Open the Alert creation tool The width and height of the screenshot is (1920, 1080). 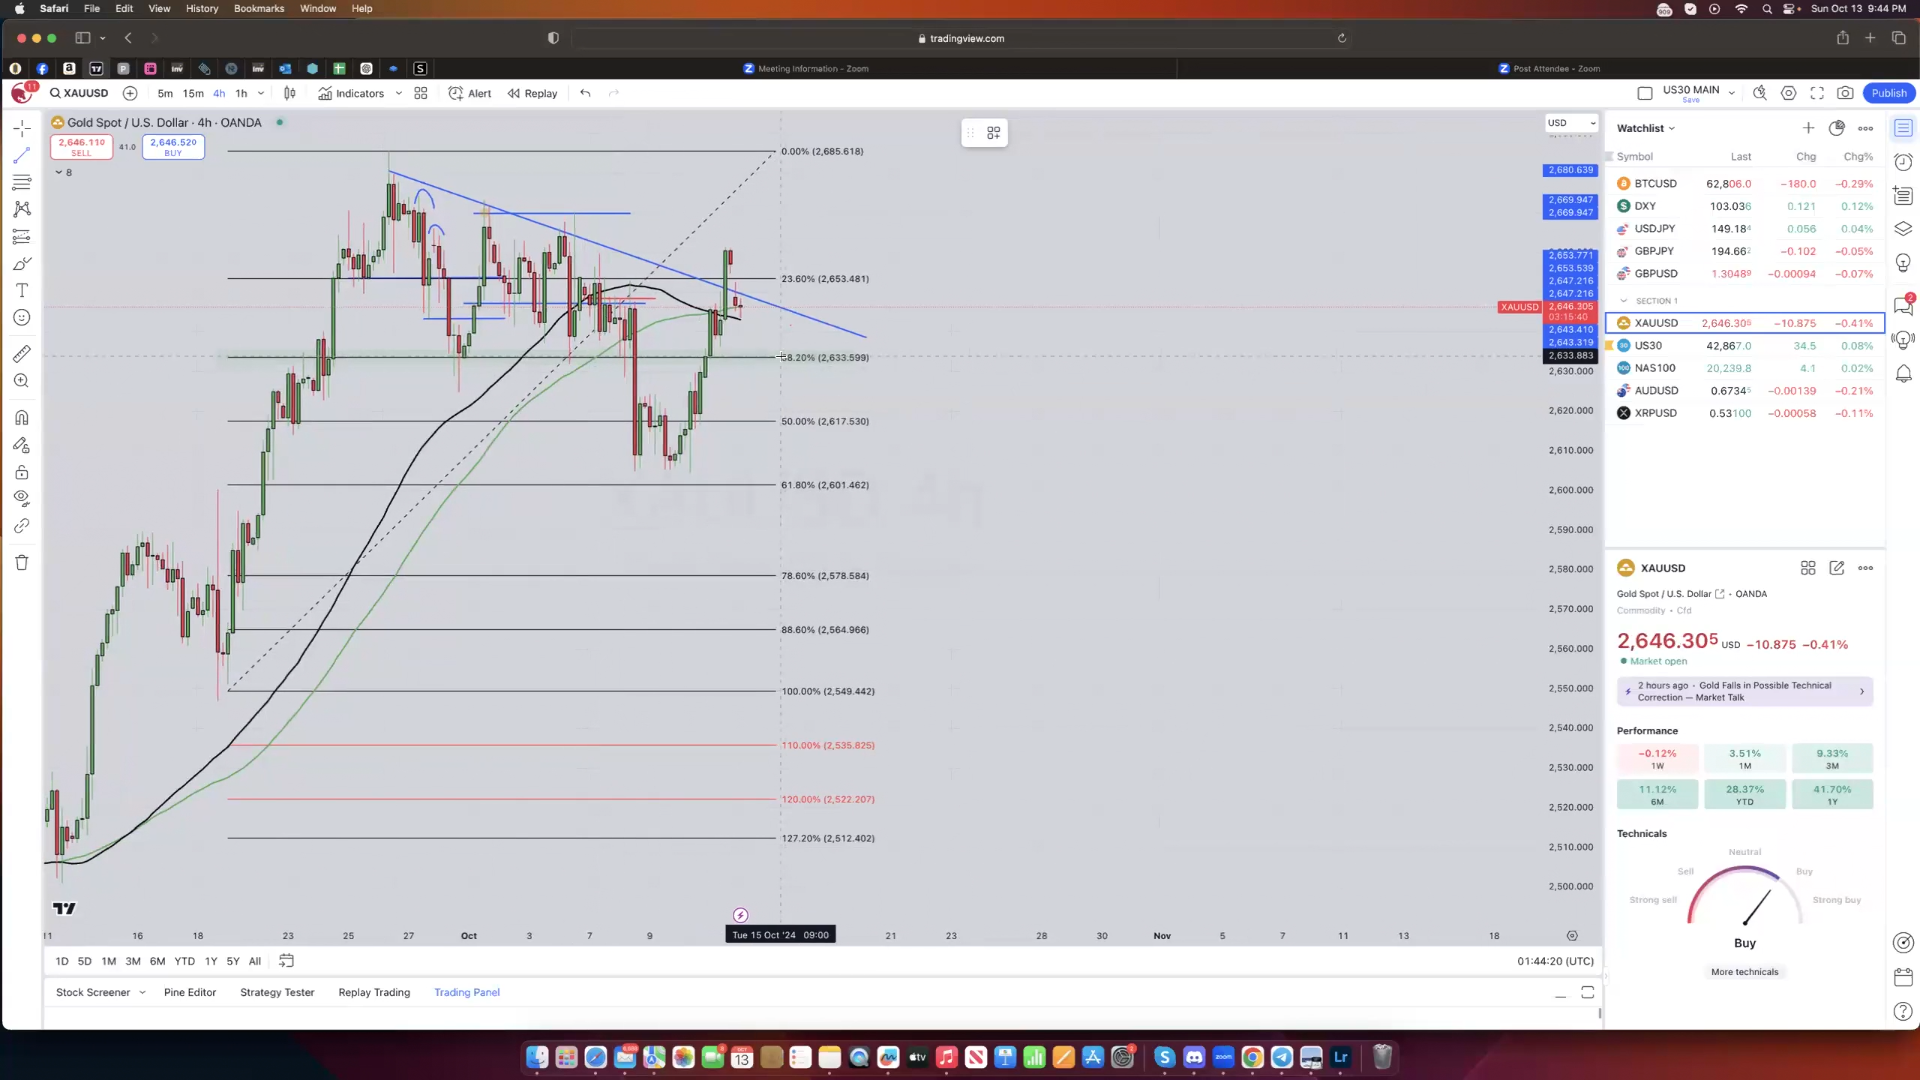tap(470, 93)
